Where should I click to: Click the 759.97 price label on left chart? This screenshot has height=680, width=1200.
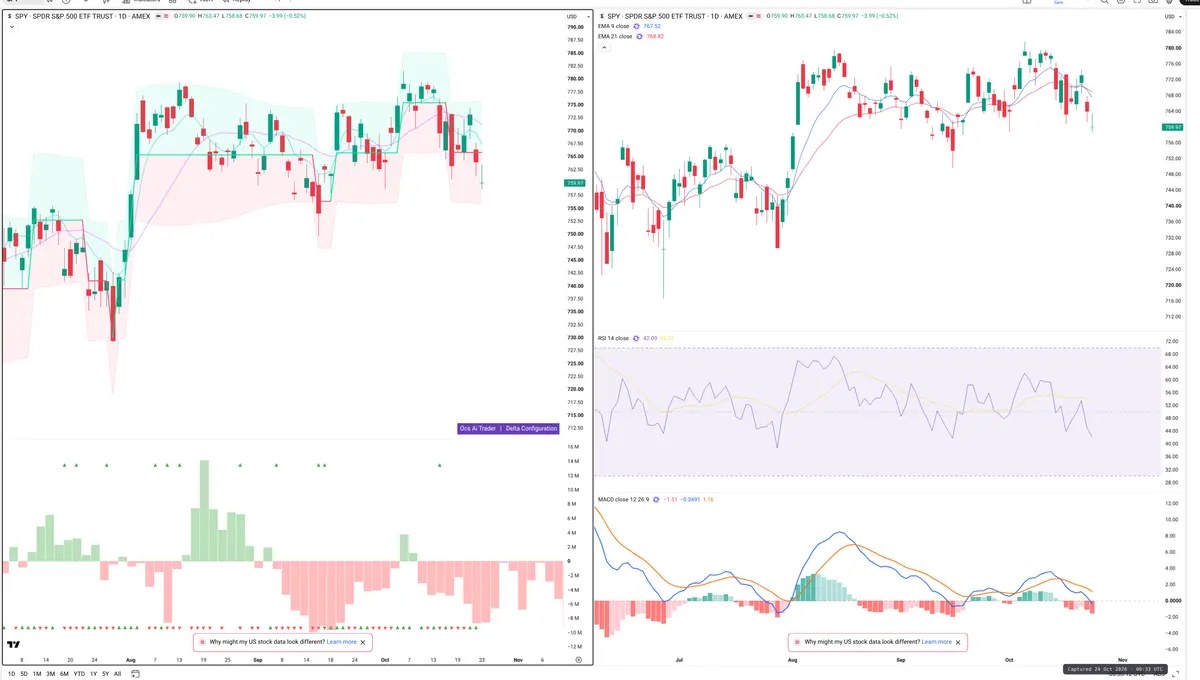pyautogui.click(x=575, y=183)
